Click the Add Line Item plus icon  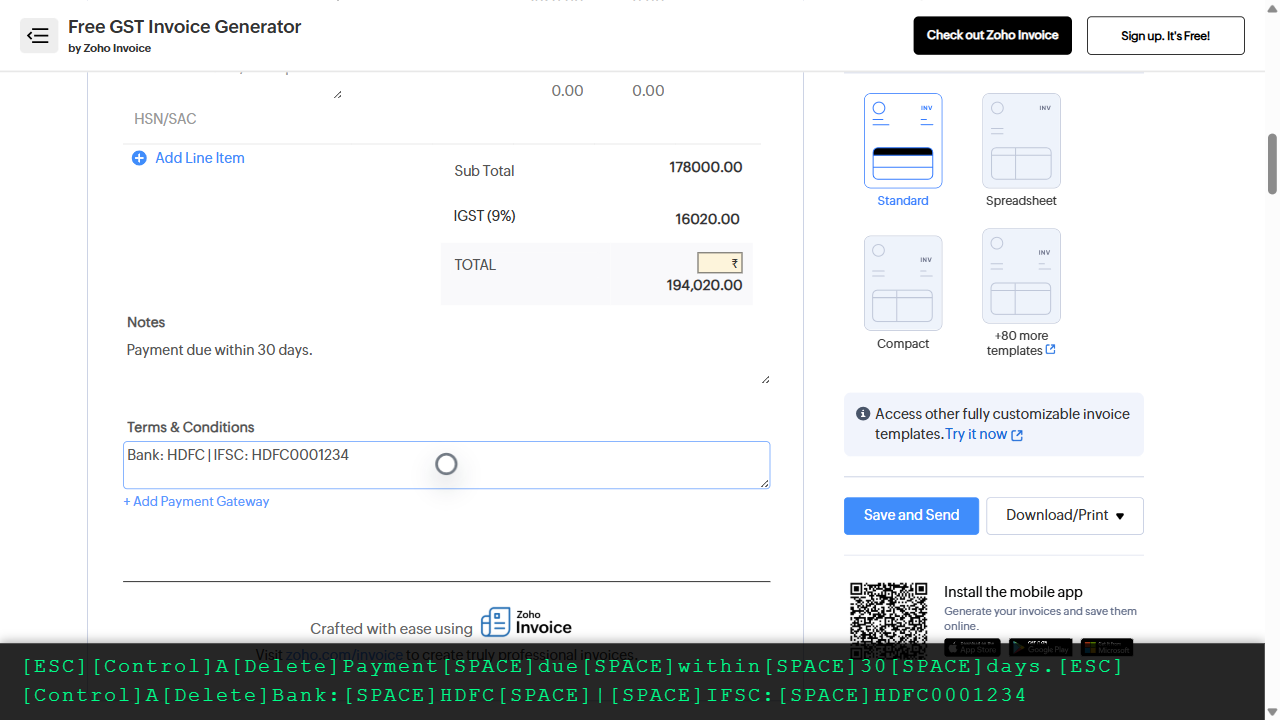click(x=139, y=158)
